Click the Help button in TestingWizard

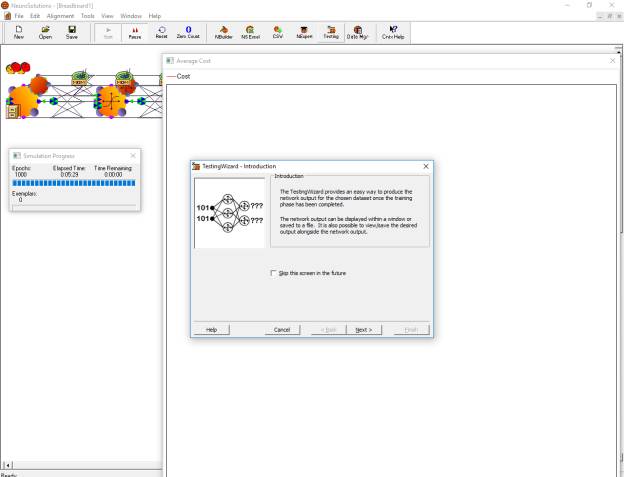[211, 329]
